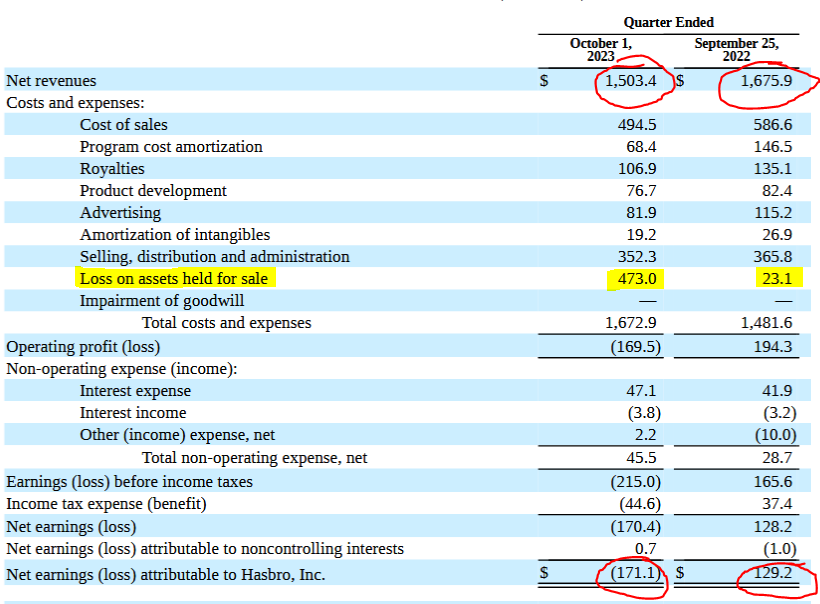The width and height of the screenshot is (820, 604).
Task: Select the highlighted Loss on assets held for sale label
Action: point(174,279)
